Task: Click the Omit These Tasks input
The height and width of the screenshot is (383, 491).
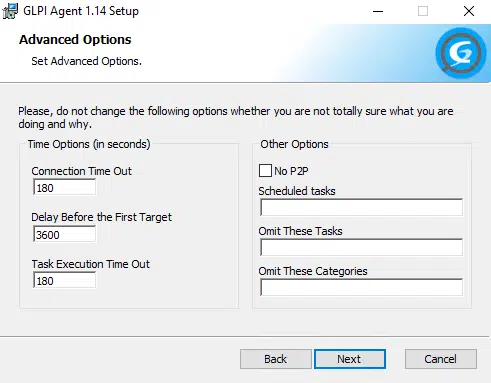Action: tap(361, 247)
